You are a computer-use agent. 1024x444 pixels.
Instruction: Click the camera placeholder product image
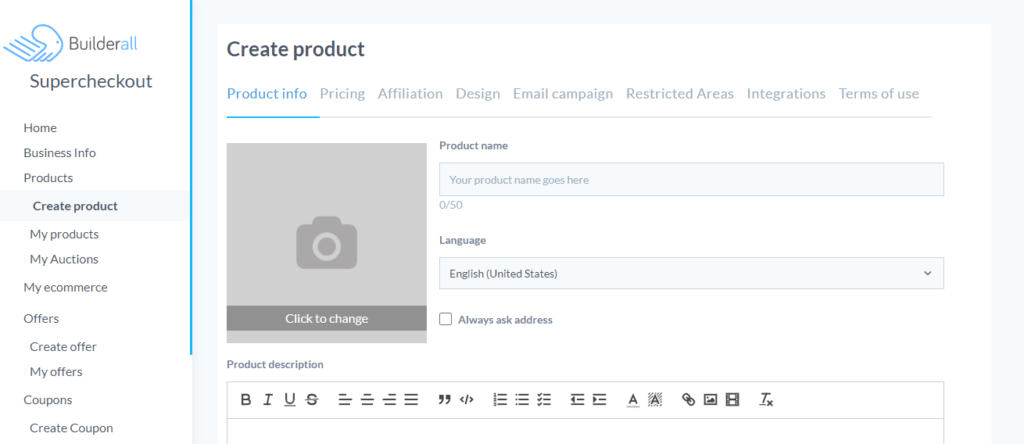pos(327,243)
